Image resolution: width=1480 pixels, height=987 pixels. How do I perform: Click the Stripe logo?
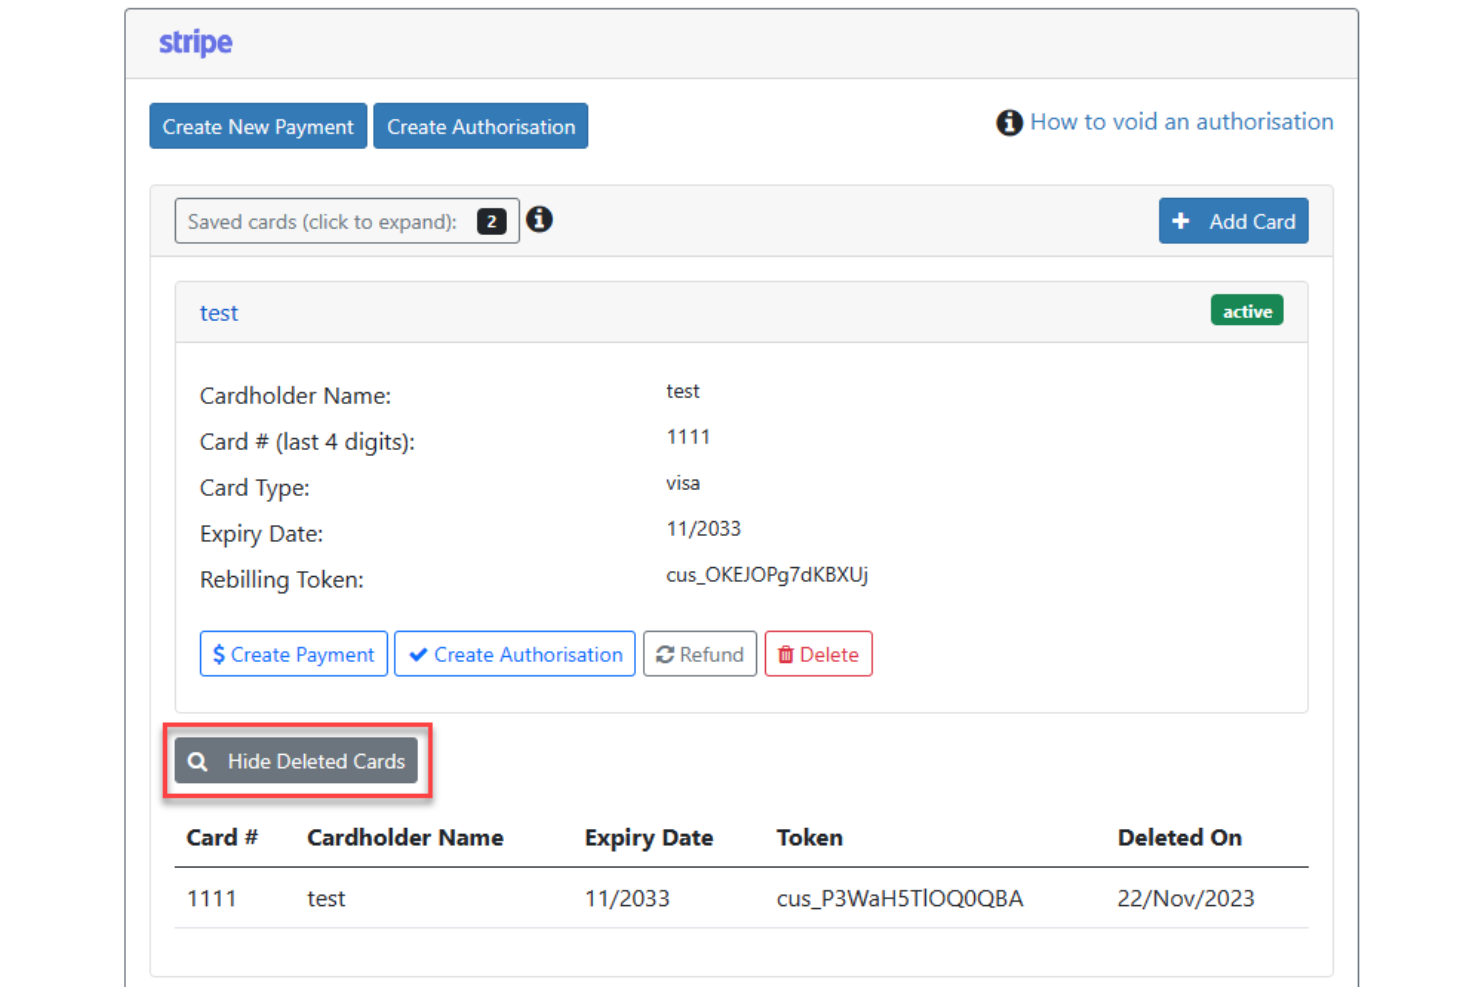[x=196, y=43]
